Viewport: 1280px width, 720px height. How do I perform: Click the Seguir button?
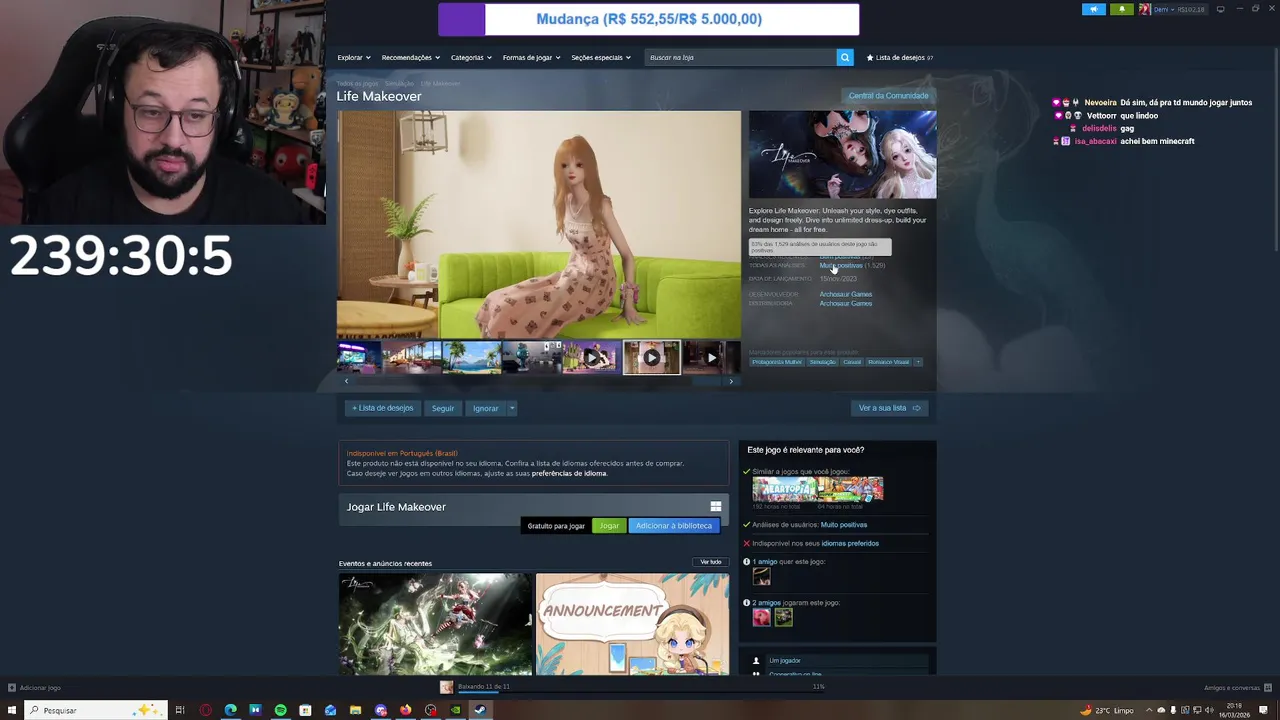click(x=443, y=408)
